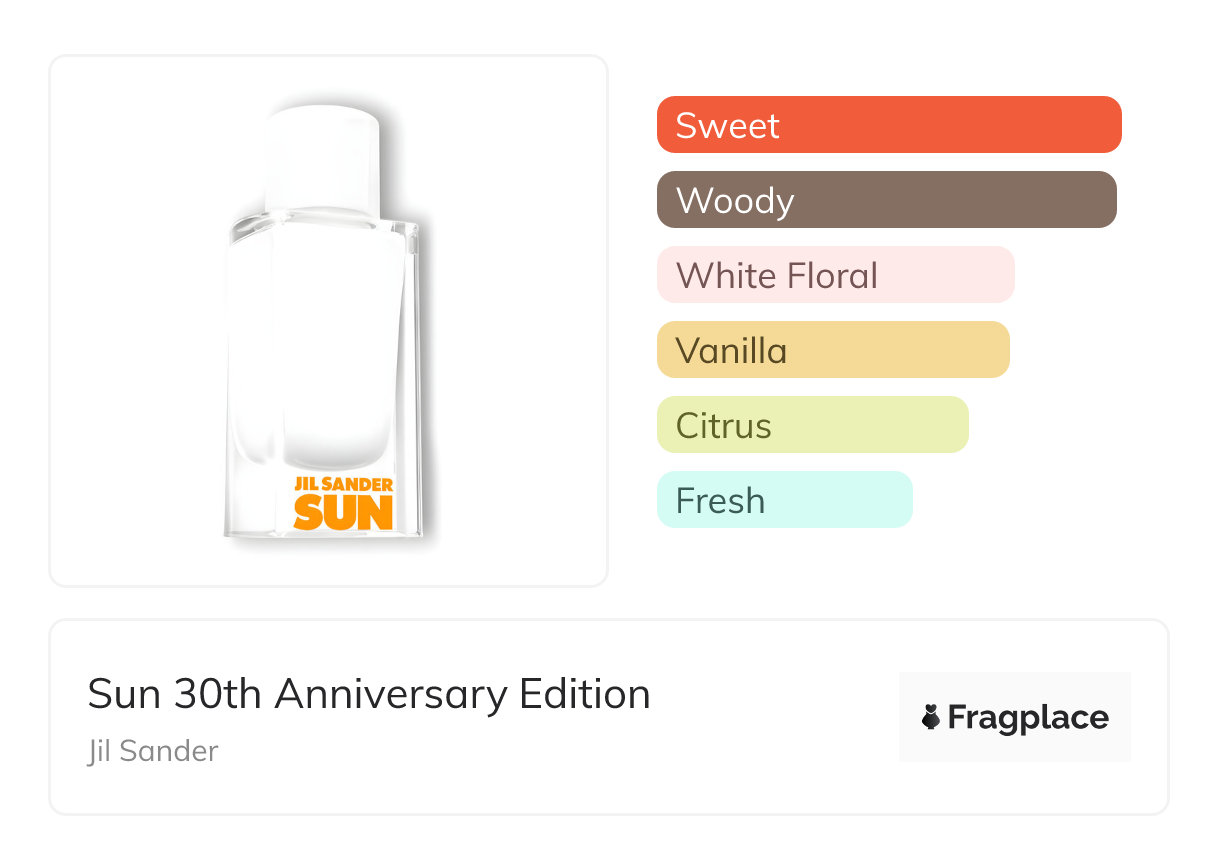The image size is (1218, 864).
Task: Click the White Floral label text
Action: 777,276
